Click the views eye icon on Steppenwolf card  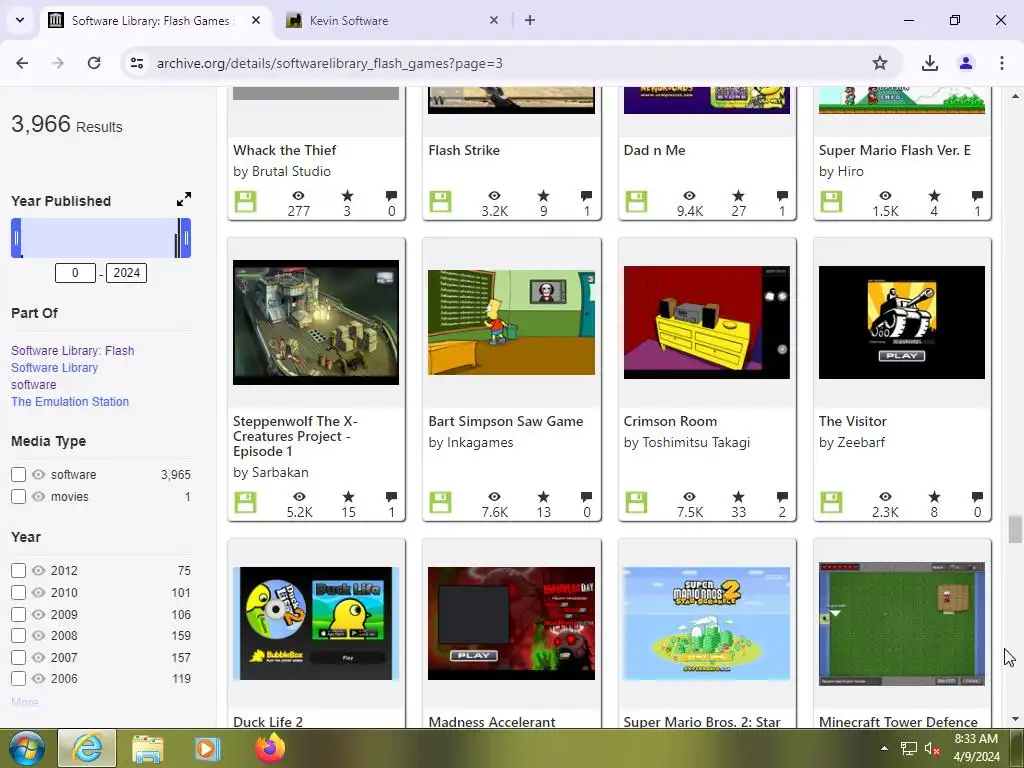click(299, 497)
